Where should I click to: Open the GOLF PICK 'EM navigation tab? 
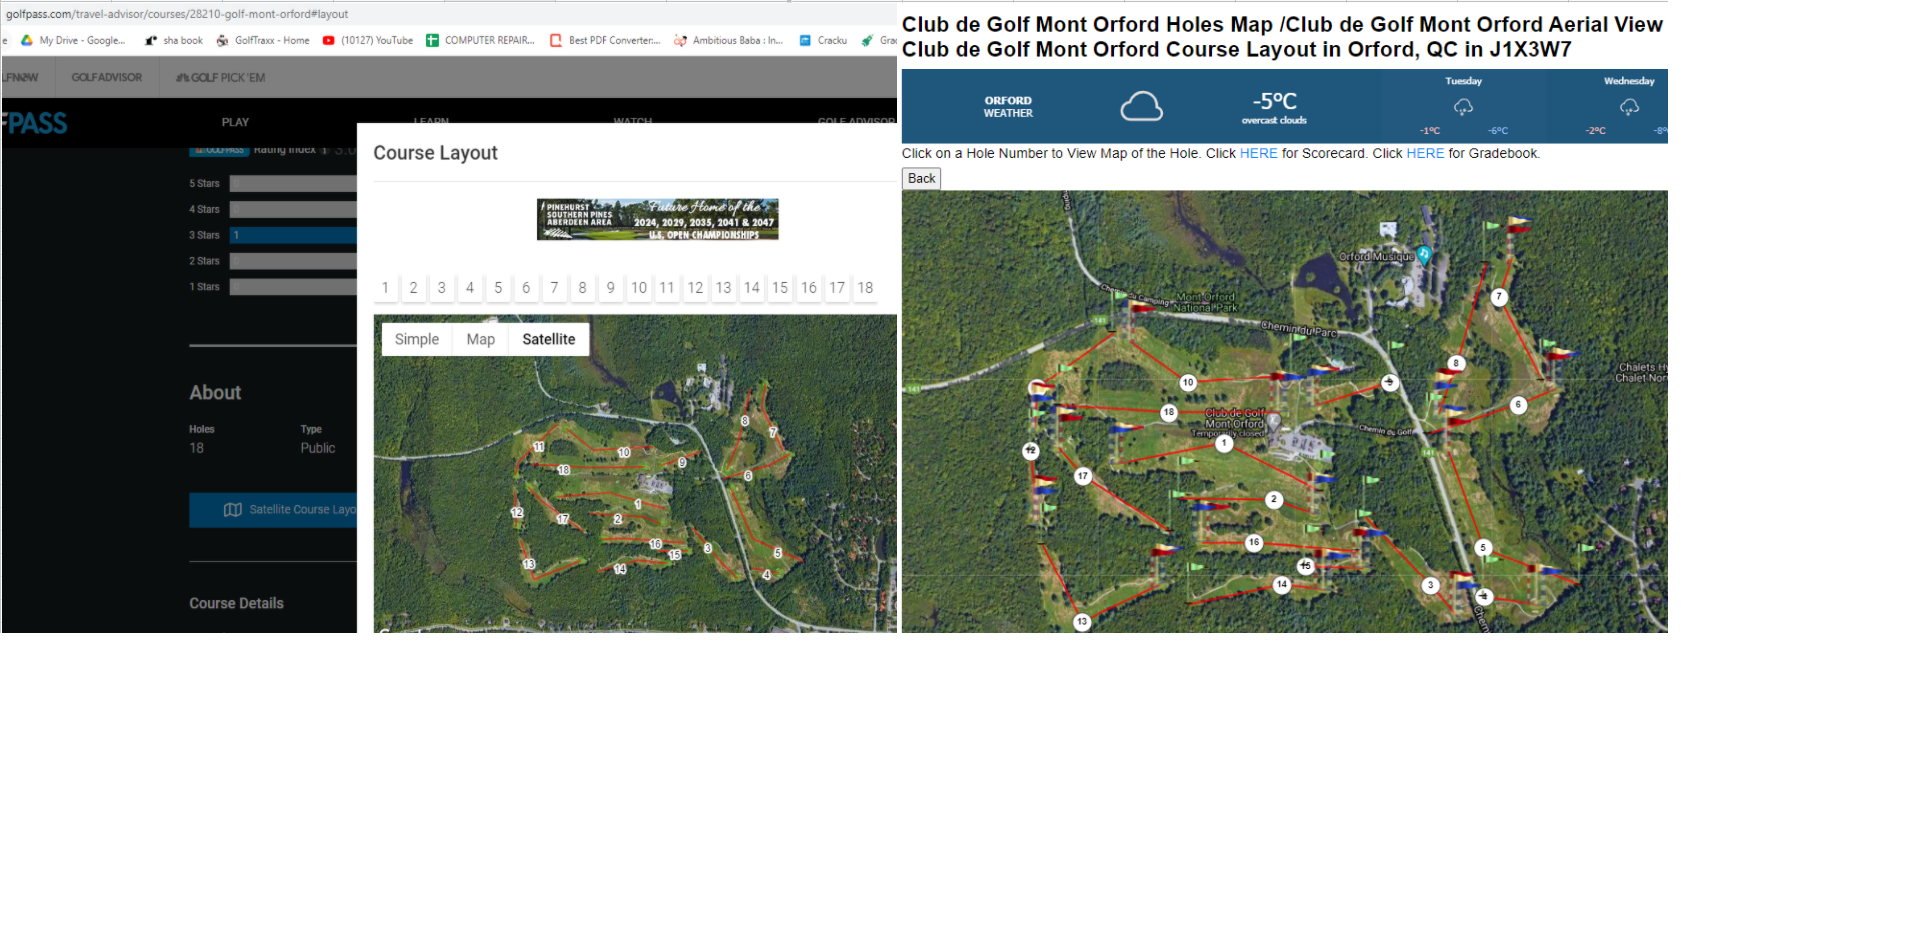221,77
